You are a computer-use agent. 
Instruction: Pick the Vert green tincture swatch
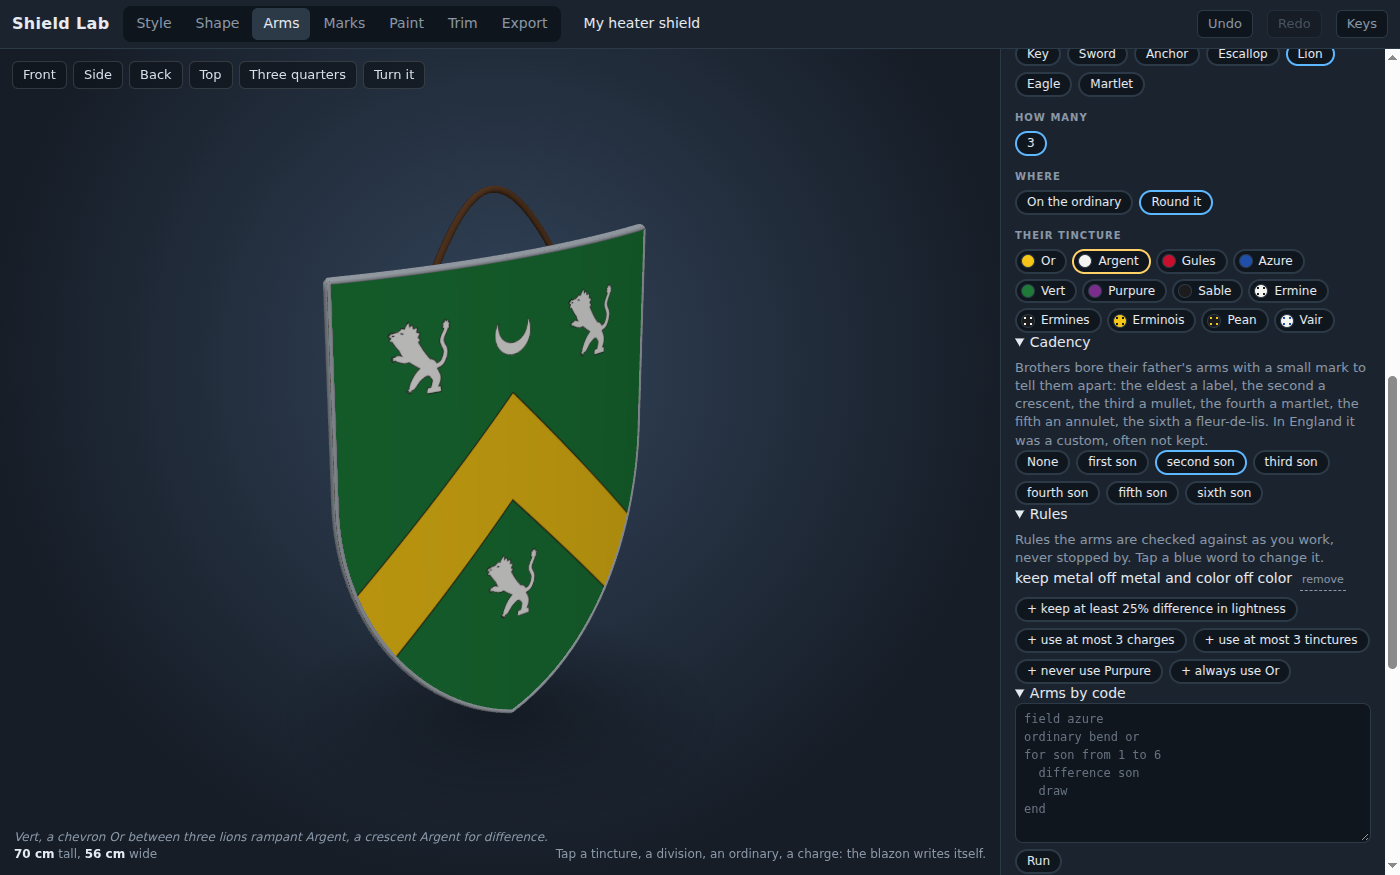click(x=1045, y=291)
